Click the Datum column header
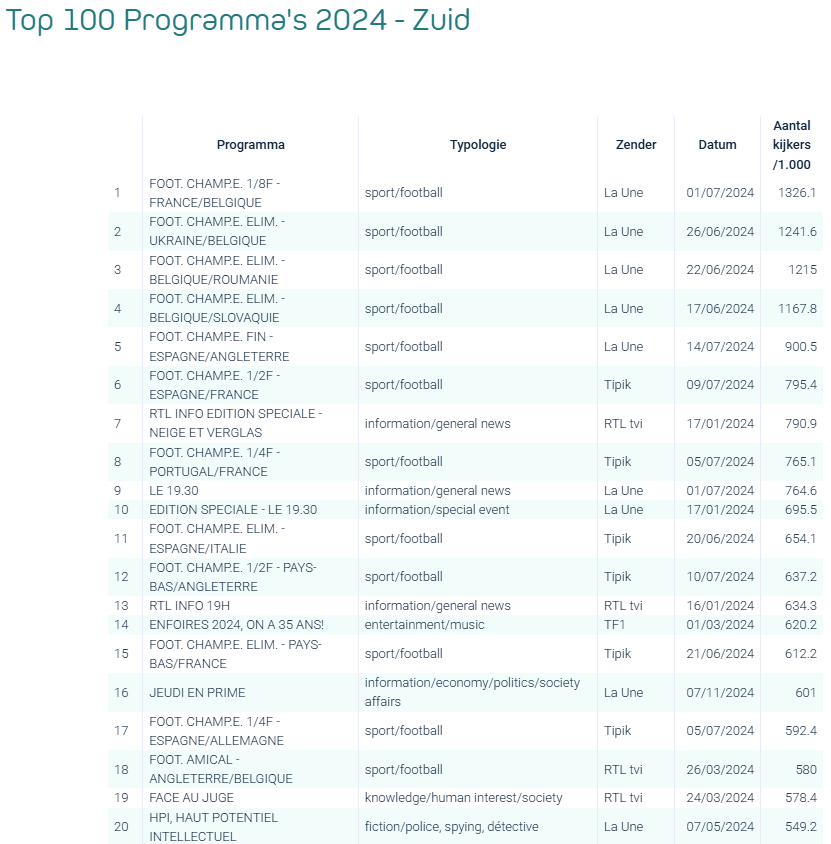The height and width of the screenshot is (844, 831). click(x=717, y=145)
